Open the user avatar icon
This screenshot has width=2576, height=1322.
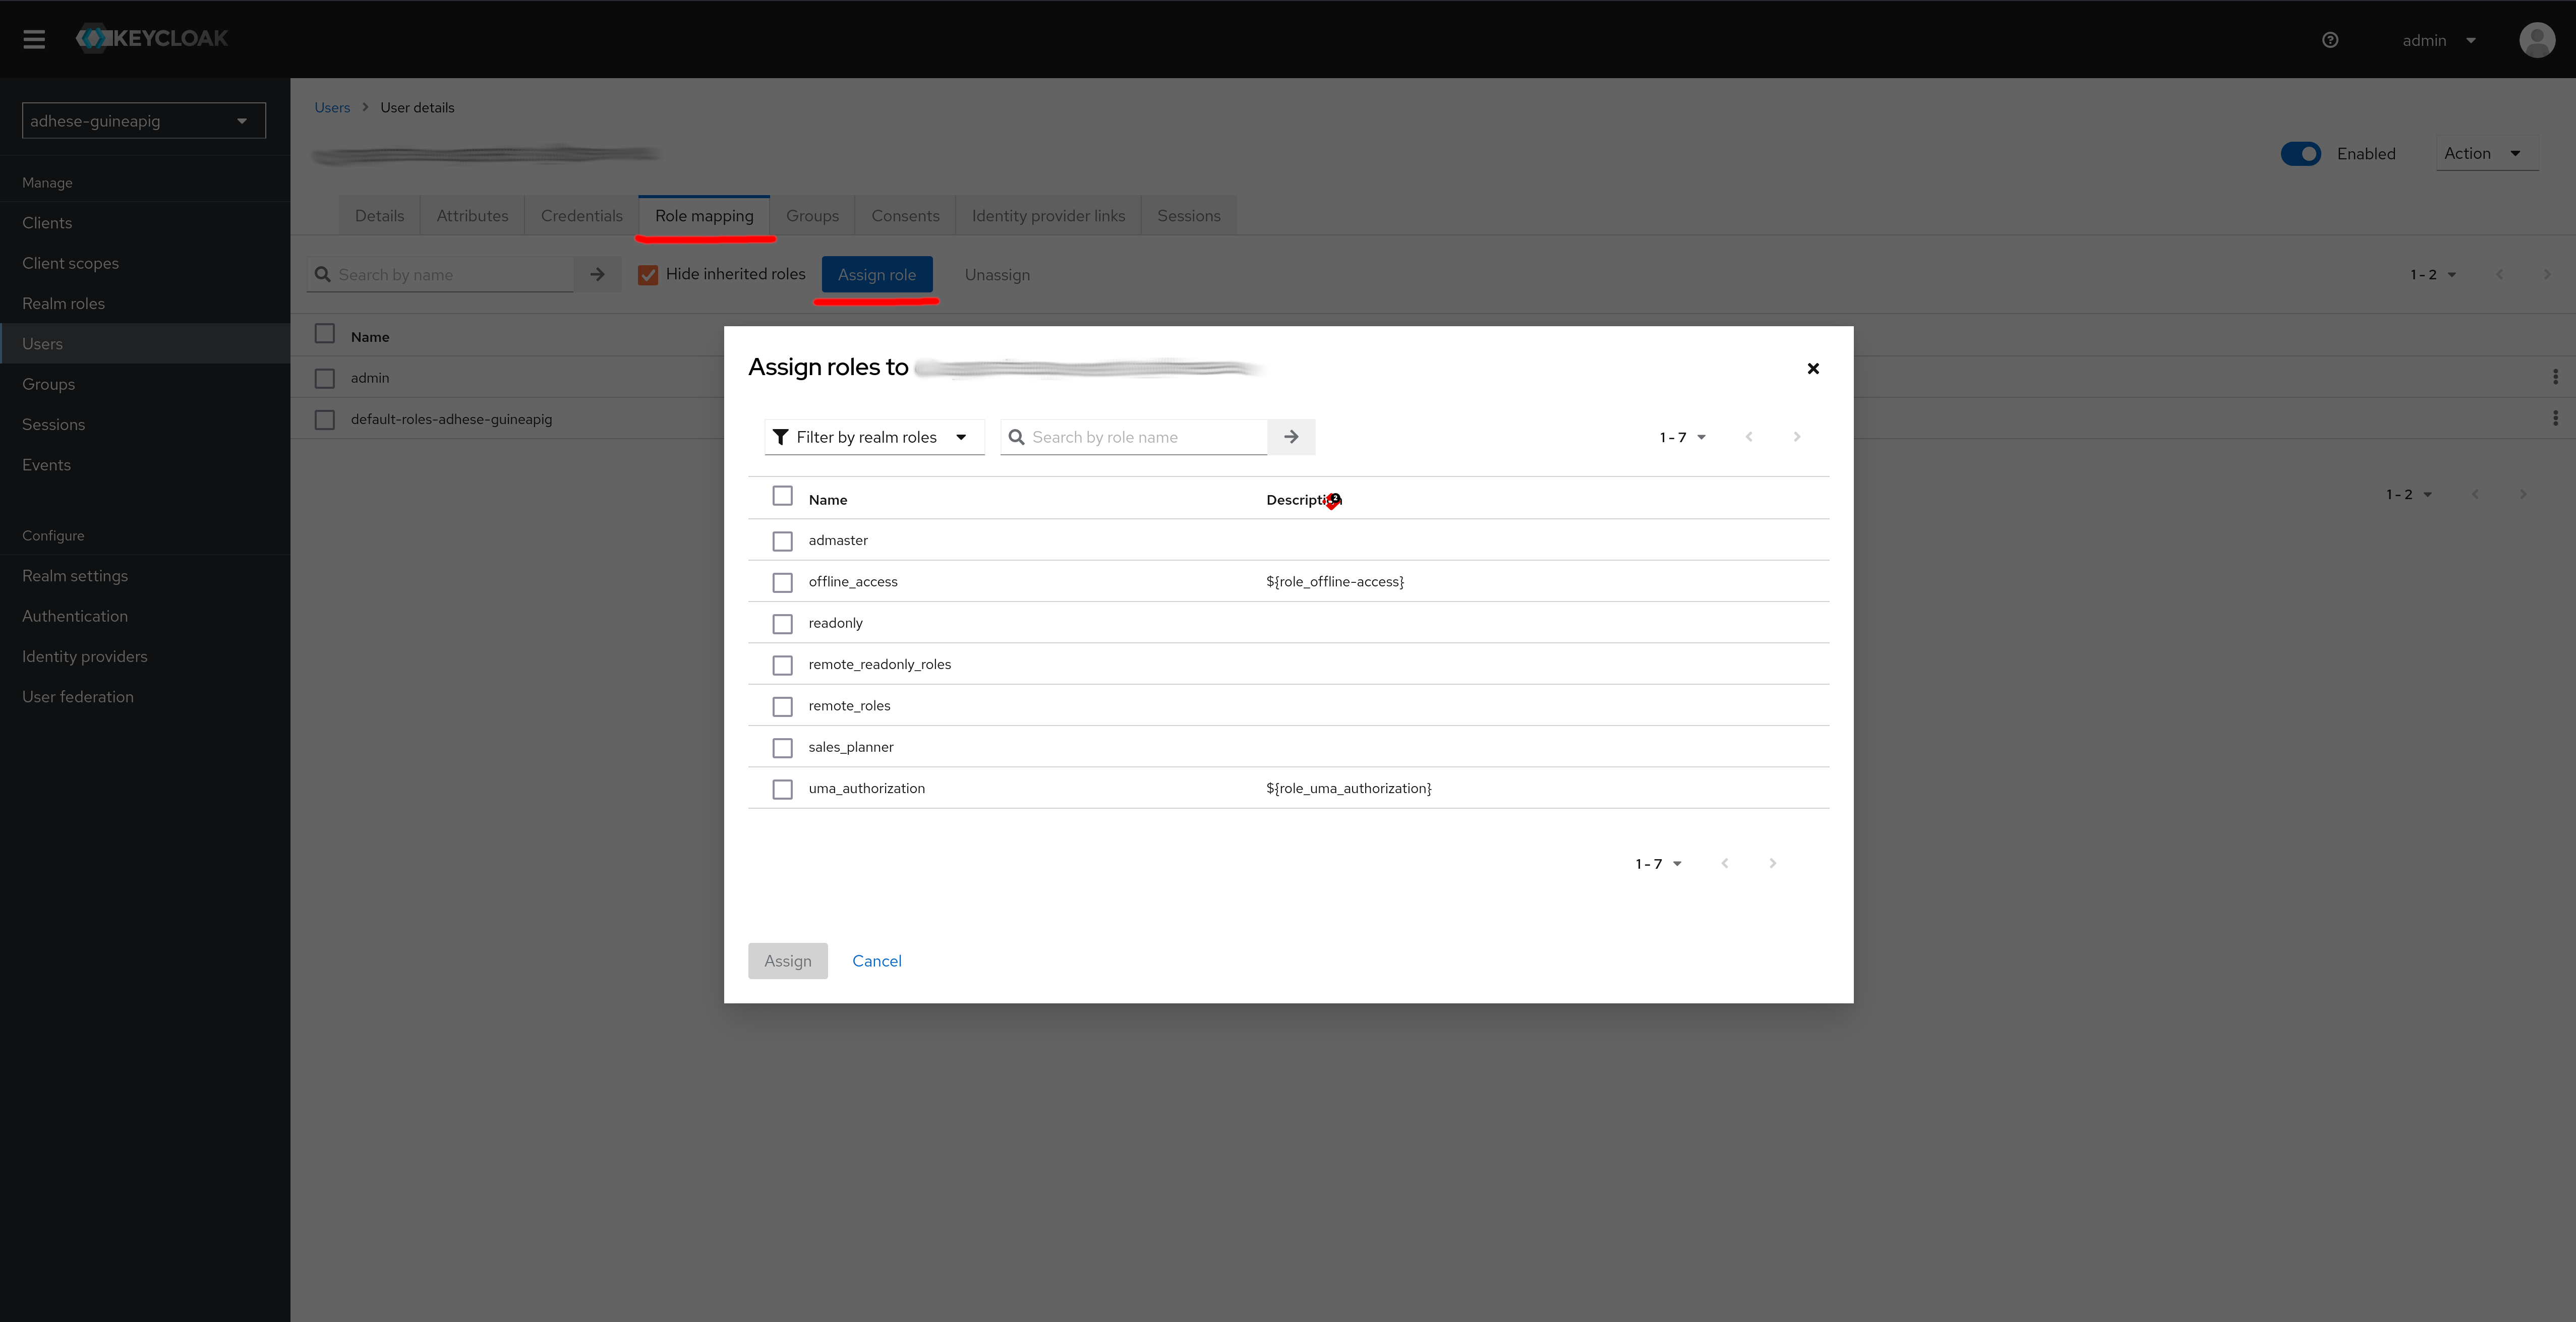tap(2537, 40)
